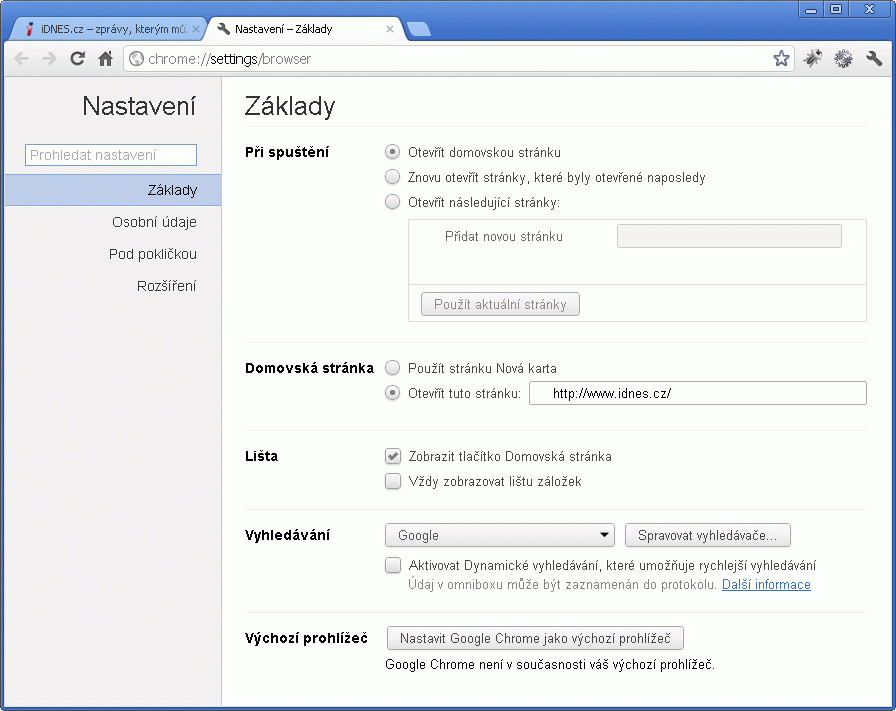Check Vždy zobrazovat lištu záložek

tap(393, 481)
